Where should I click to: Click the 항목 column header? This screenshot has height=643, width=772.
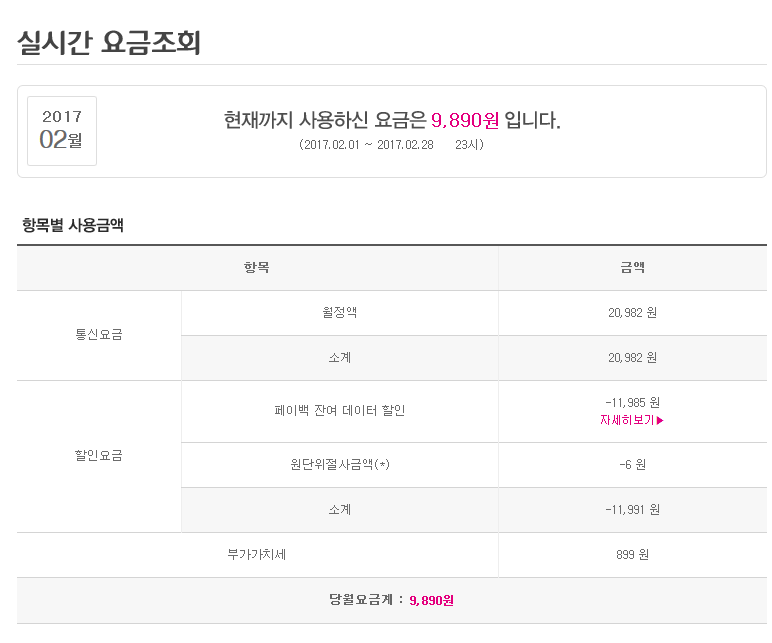coord(257,267)
